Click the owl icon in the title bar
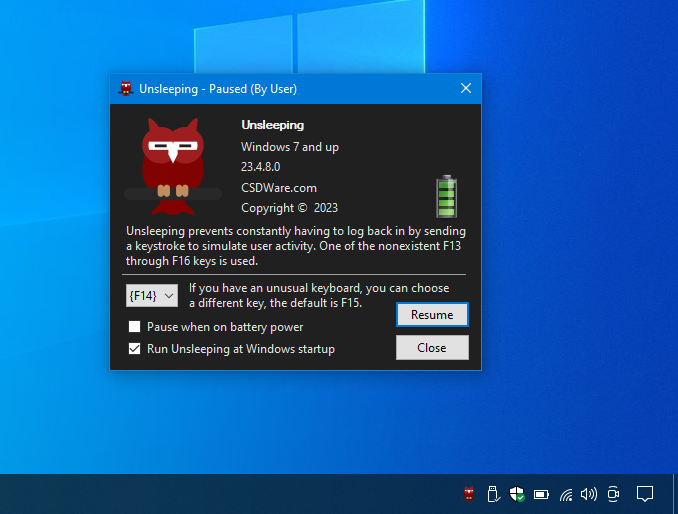Screen dimensions: 678x514 coord(126,89)
